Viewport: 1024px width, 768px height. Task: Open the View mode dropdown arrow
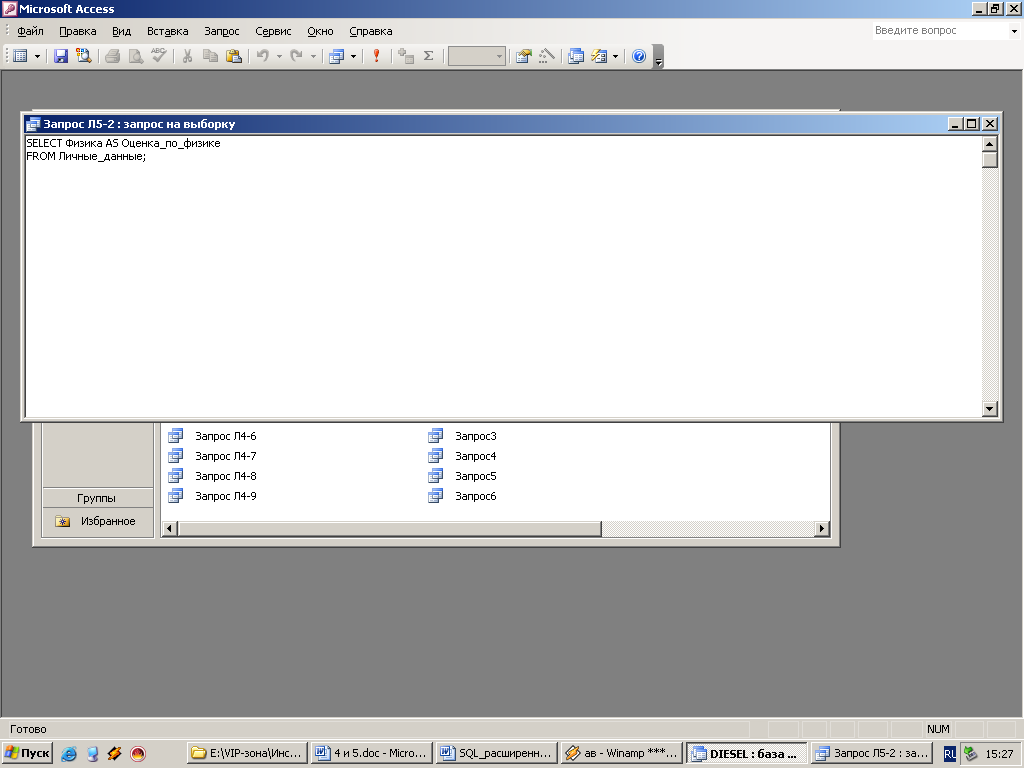[37, 56]
